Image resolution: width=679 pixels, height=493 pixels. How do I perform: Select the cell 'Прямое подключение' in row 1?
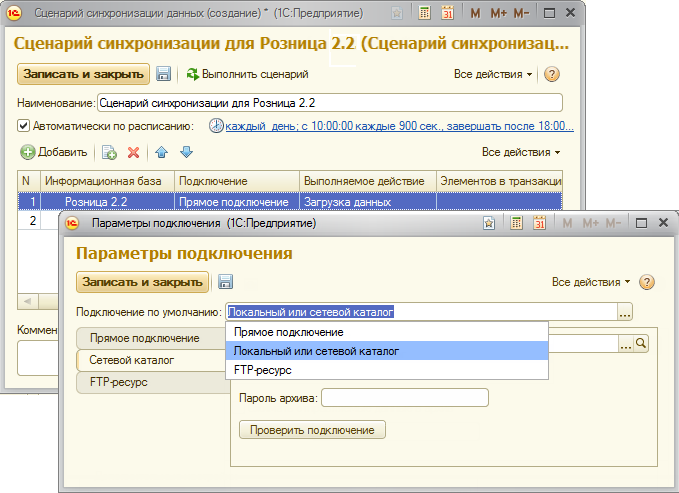click(x=237, y=202)
